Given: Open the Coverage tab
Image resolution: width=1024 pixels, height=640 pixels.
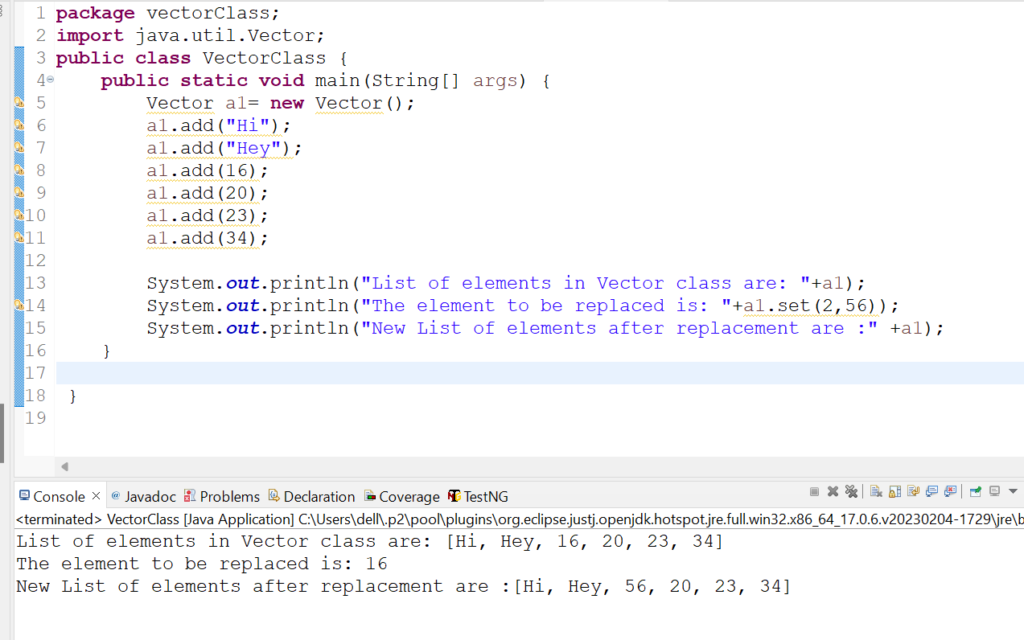Looking at the screenshot, I should coord(402,496).
